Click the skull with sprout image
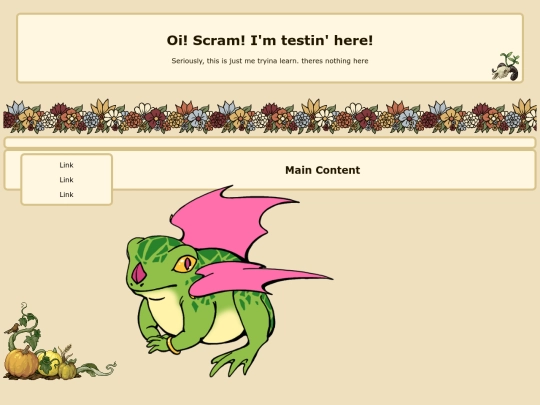Image resolution: width=540 pixels, height=405 pixels. pos(505,66)
